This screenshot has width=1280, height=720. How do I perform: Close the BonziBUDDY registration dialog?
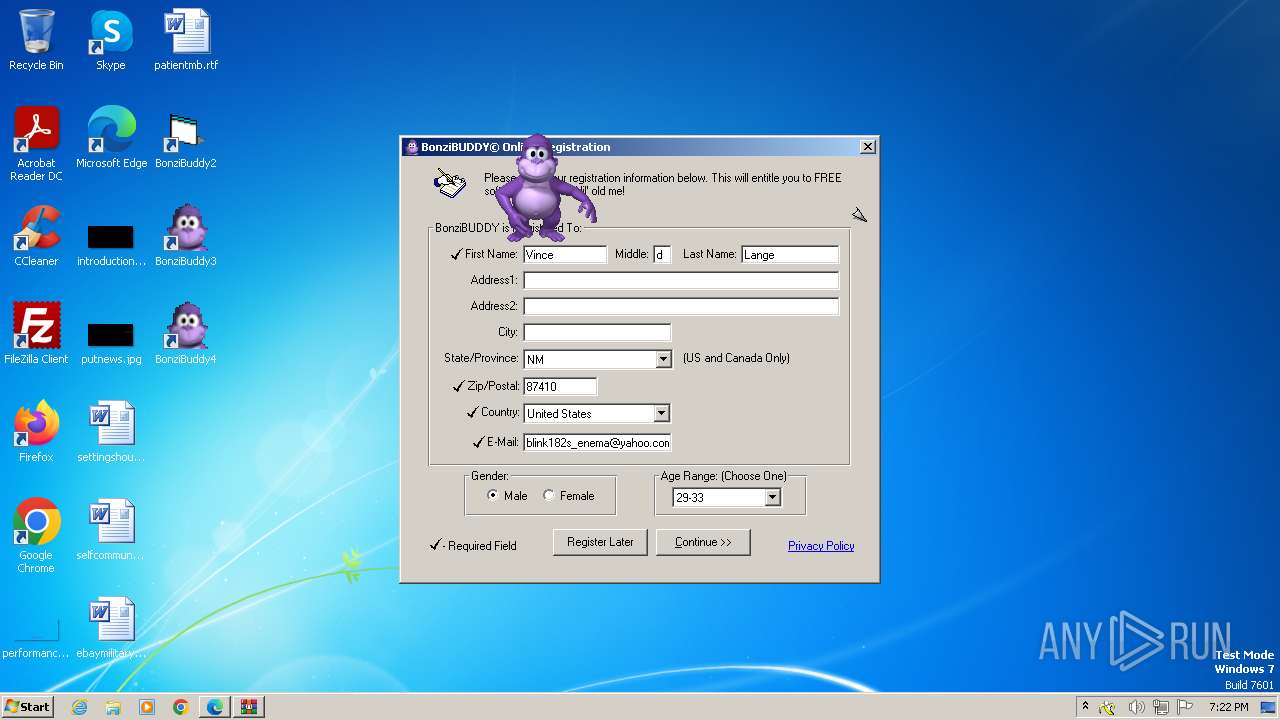[868, 147]
